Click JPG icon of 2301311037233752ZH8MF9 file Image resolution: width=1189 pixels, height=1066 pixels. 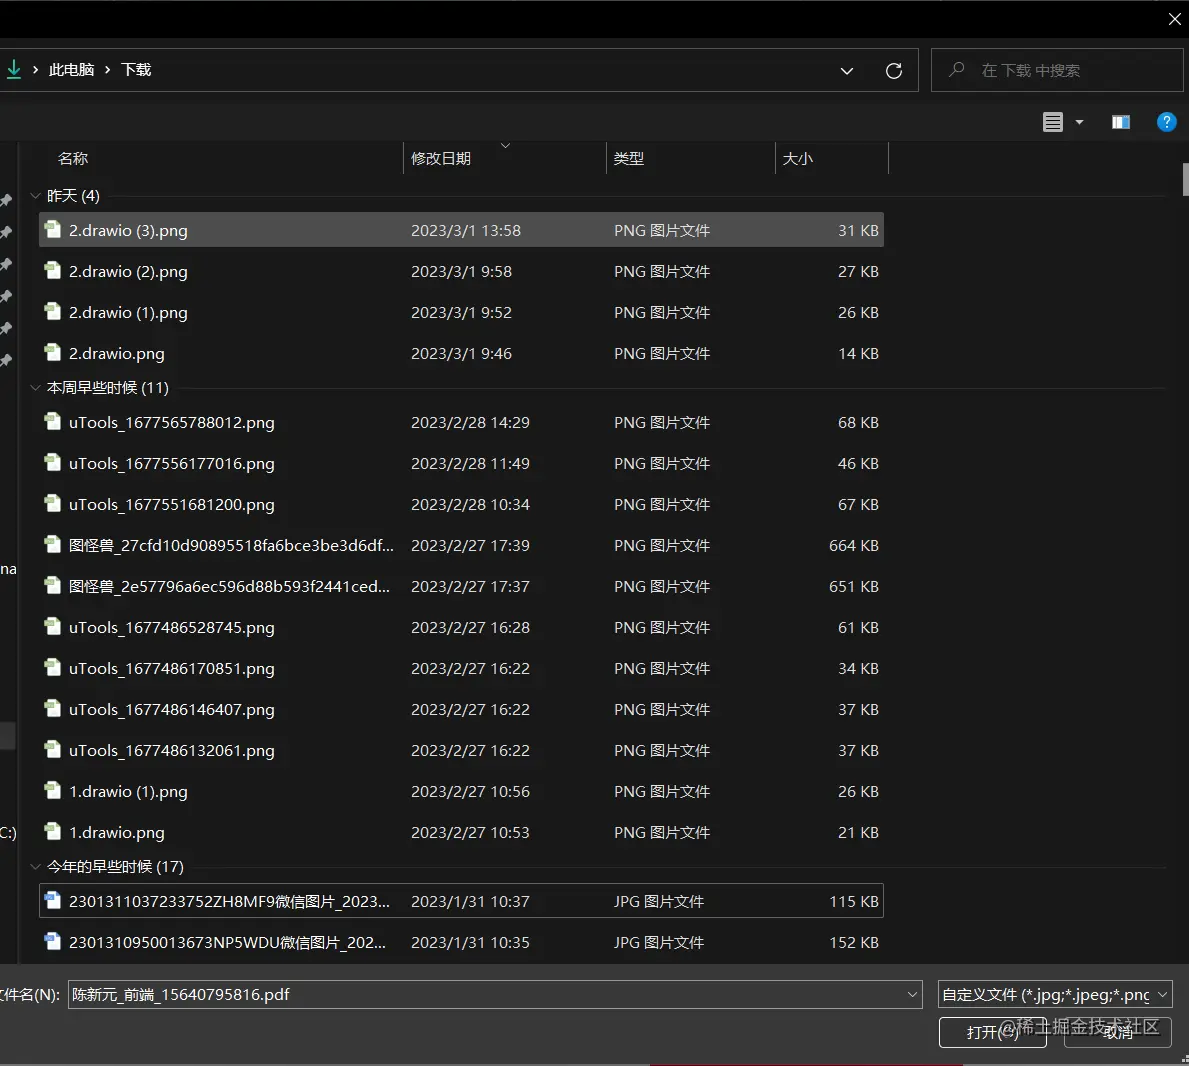click(x=52, y=900)
